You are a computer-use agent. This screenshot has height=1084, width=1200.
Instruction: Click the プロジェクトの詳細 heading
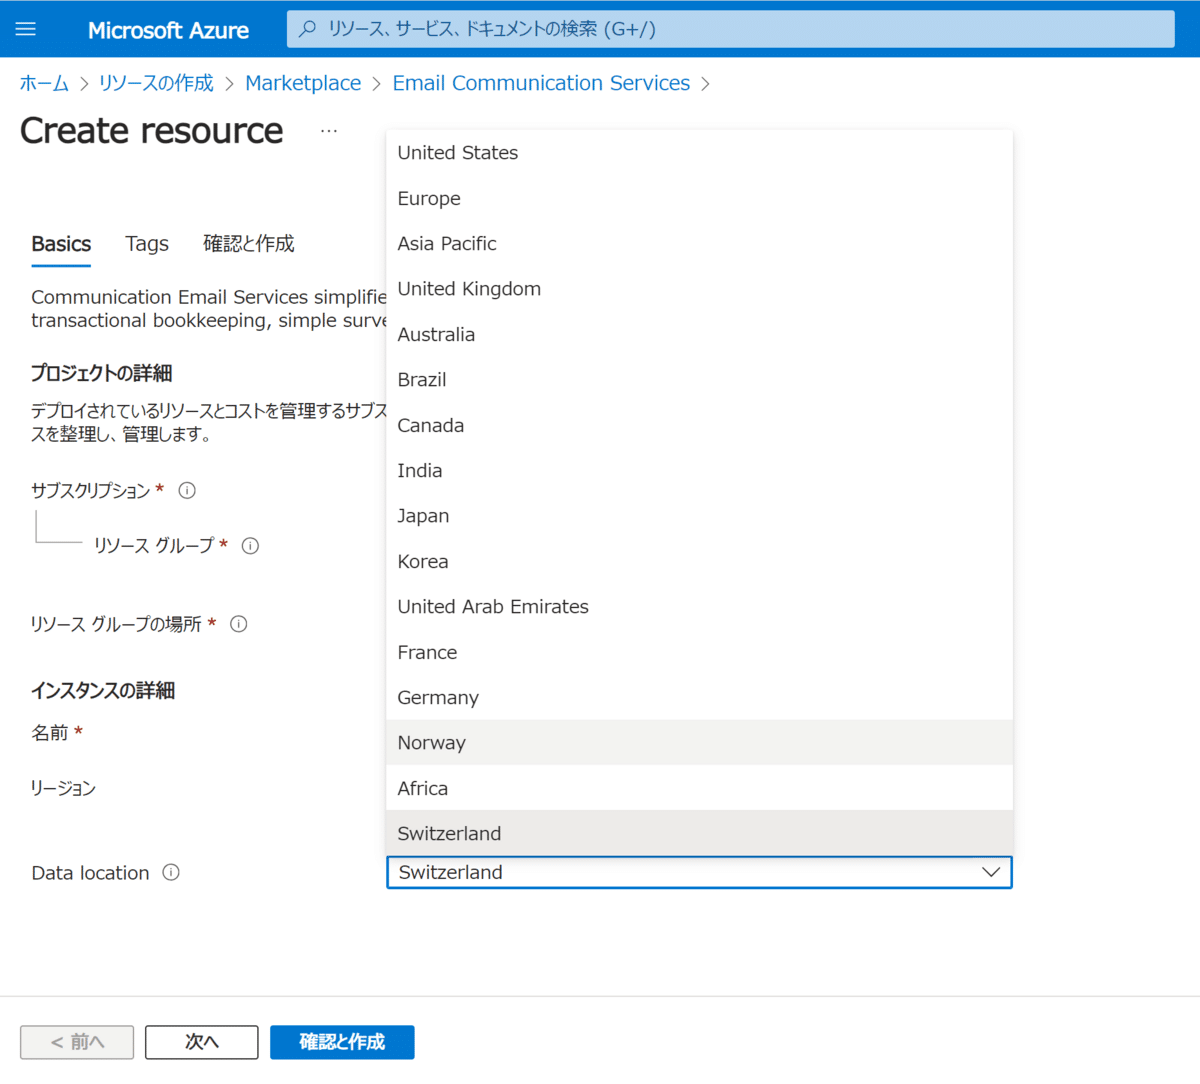pos(101,373)
